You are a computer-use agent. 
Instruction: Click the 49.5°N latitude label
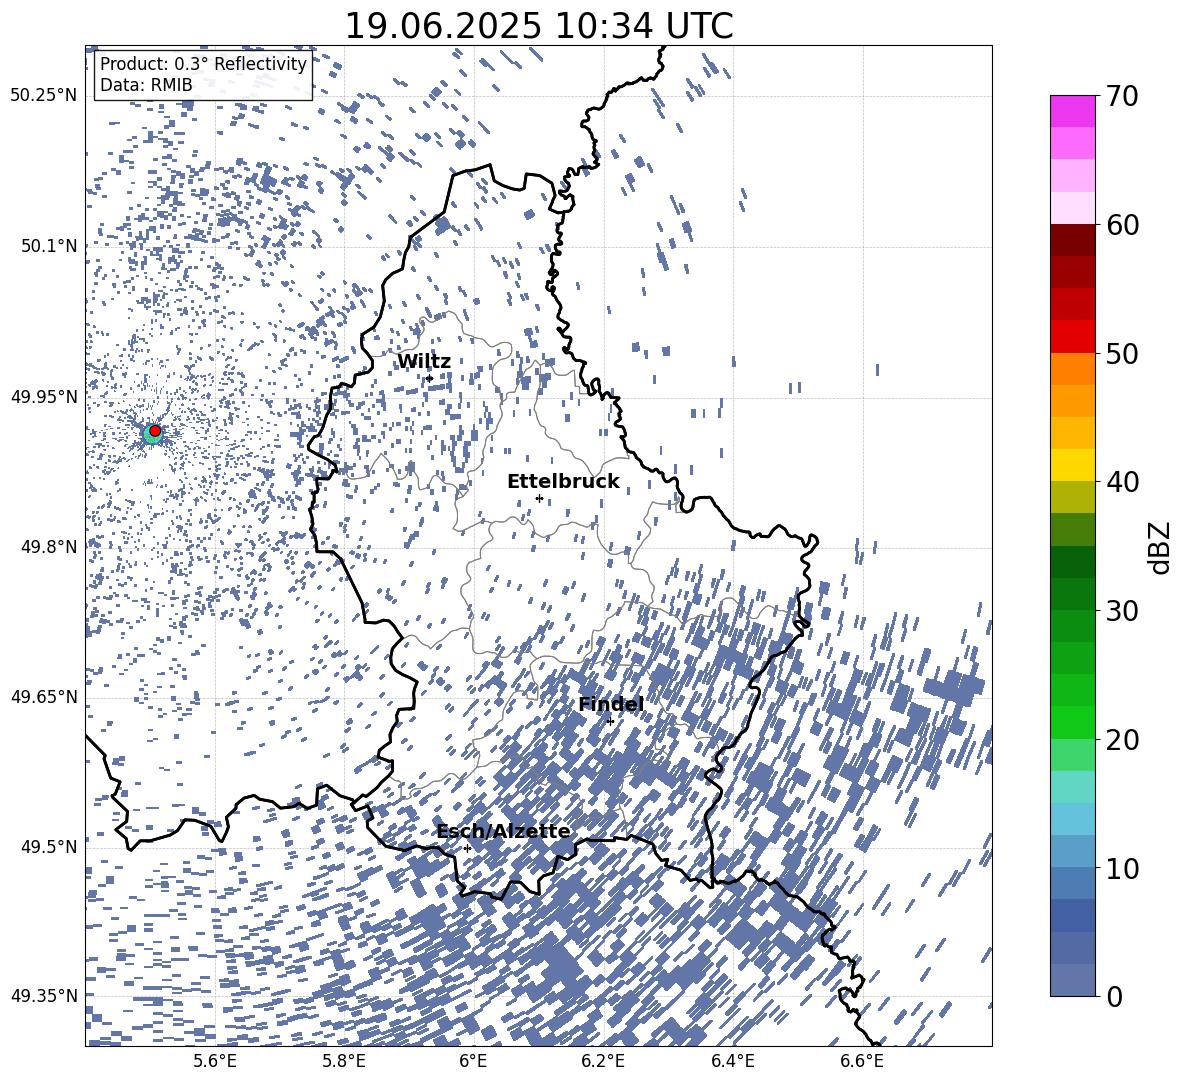pyautogui.click(x=48, y=846)
